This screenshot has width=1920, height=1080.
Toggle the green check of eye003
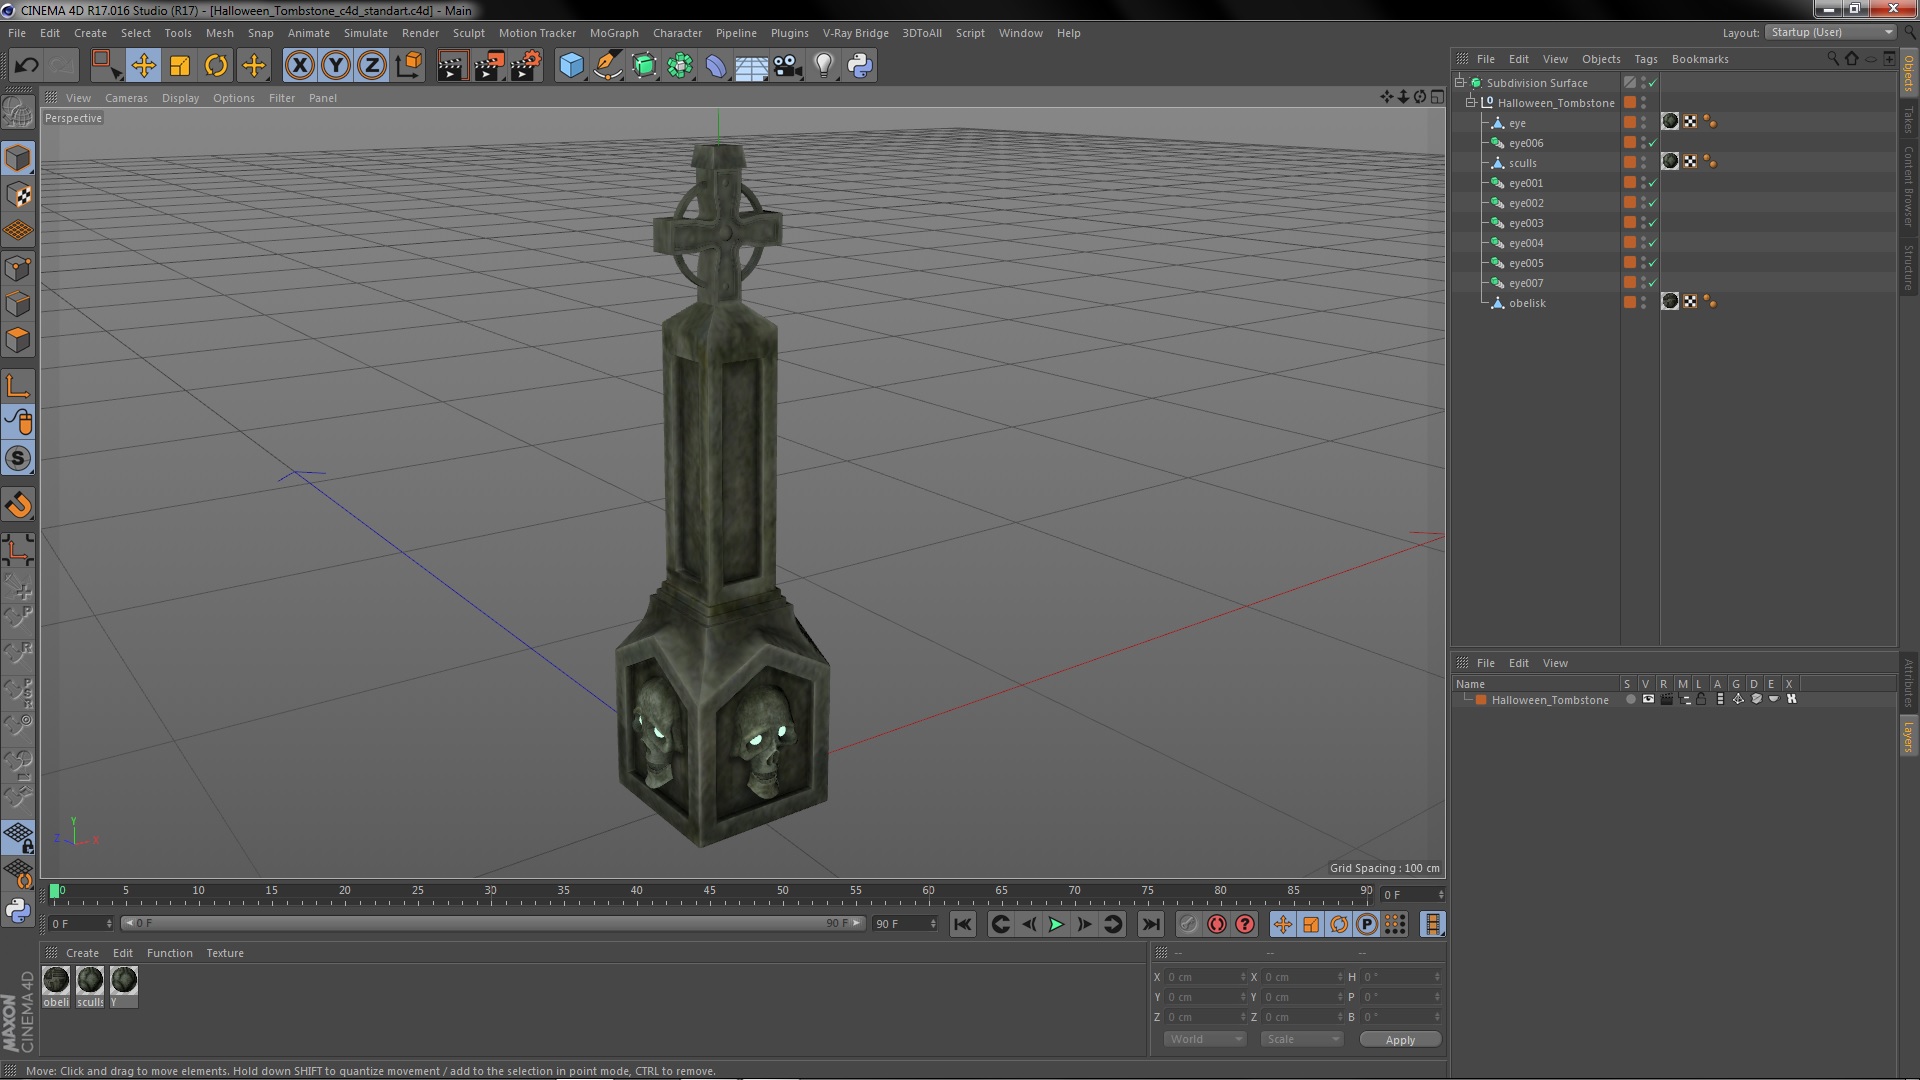pyautogui.click(x=1653, y=223)
